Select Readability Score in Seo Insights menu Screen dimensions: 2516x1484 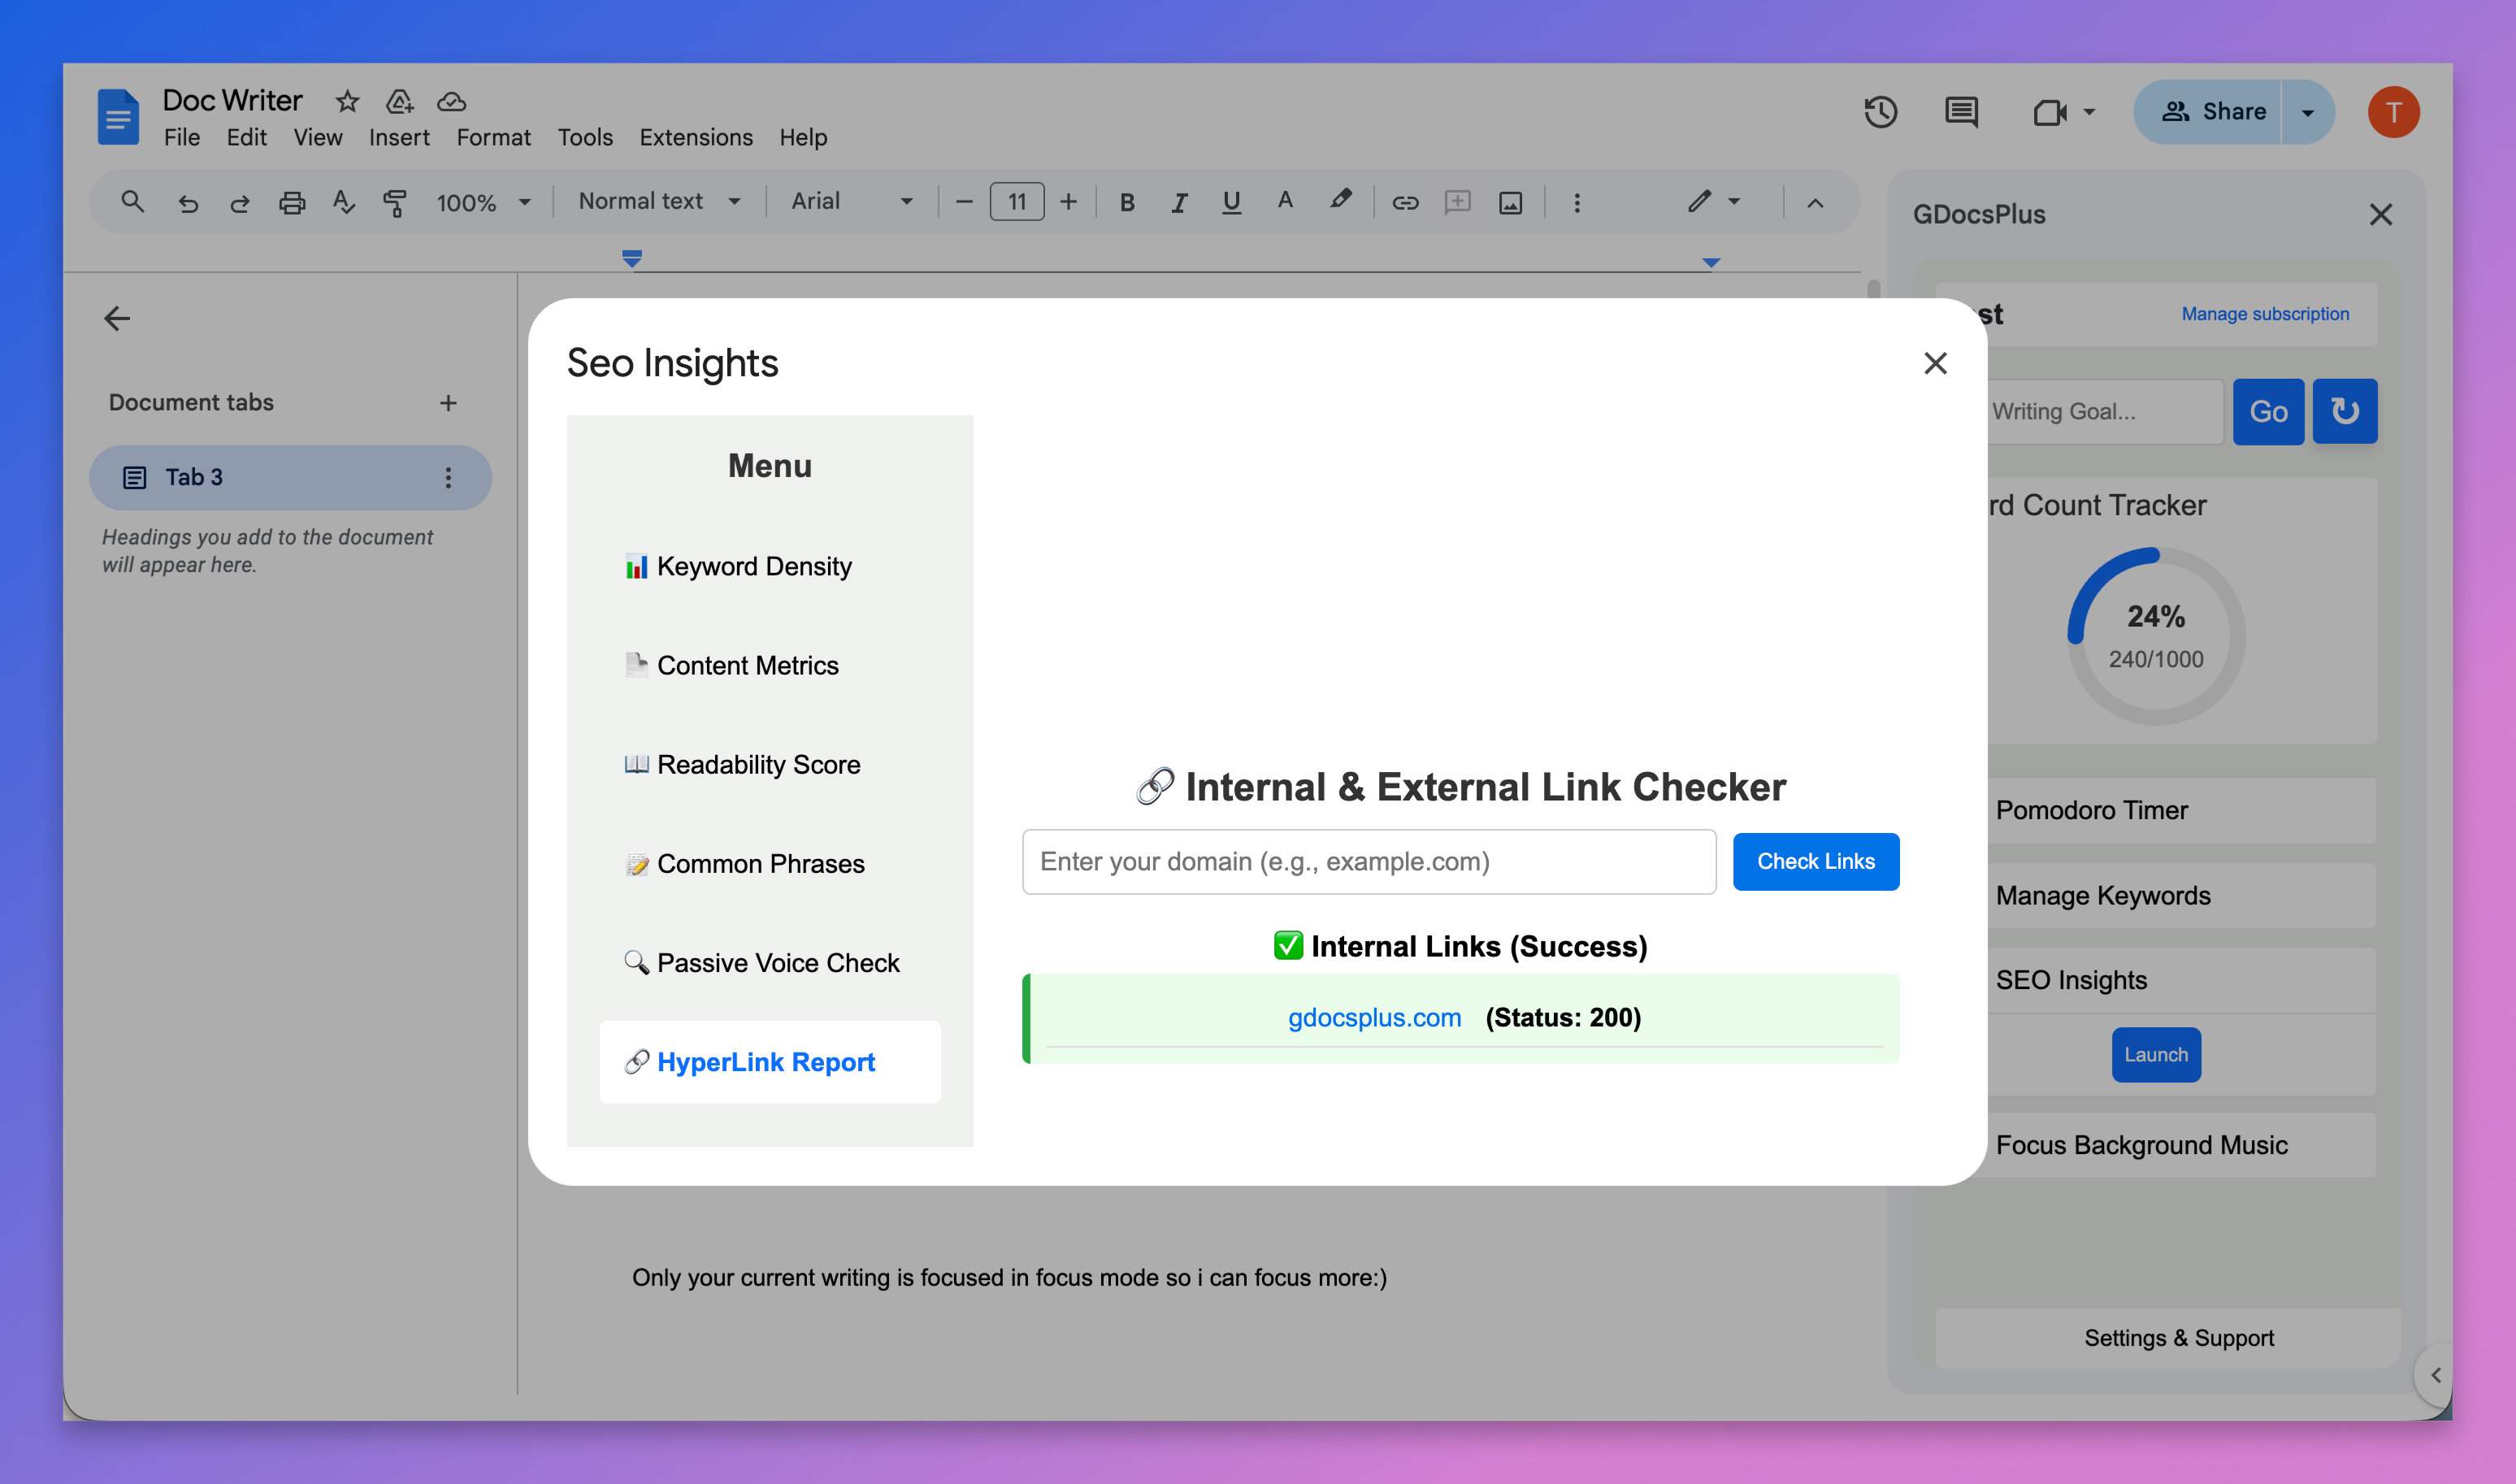[x=758, y=765]
